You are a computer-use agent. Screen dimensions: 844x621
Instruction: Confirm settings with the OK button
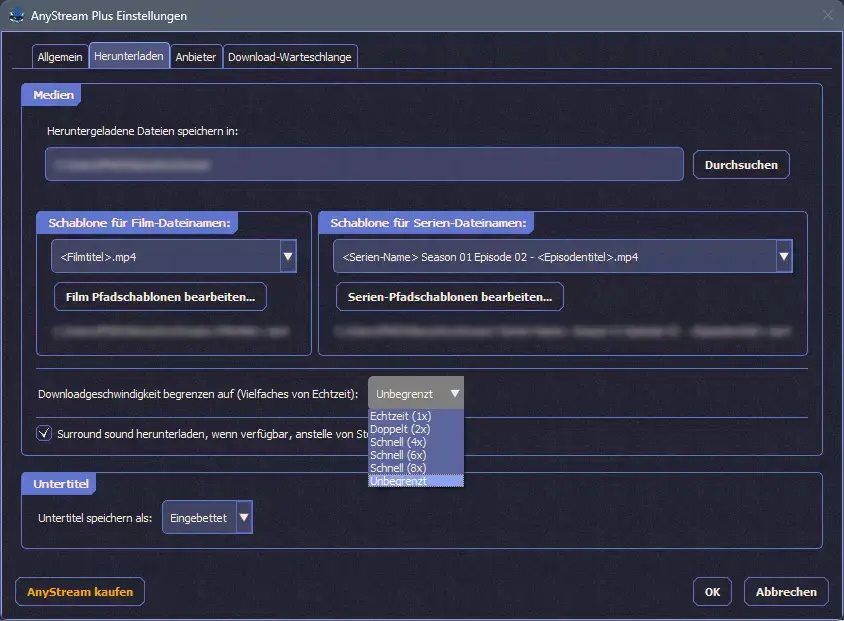coord(712,591)
